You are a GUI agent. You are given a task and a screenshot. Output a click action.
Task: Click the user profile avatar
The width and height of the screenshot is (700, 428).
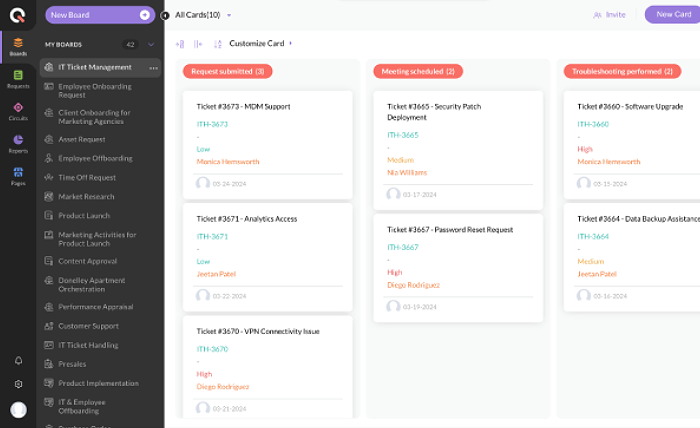point(18,410)
